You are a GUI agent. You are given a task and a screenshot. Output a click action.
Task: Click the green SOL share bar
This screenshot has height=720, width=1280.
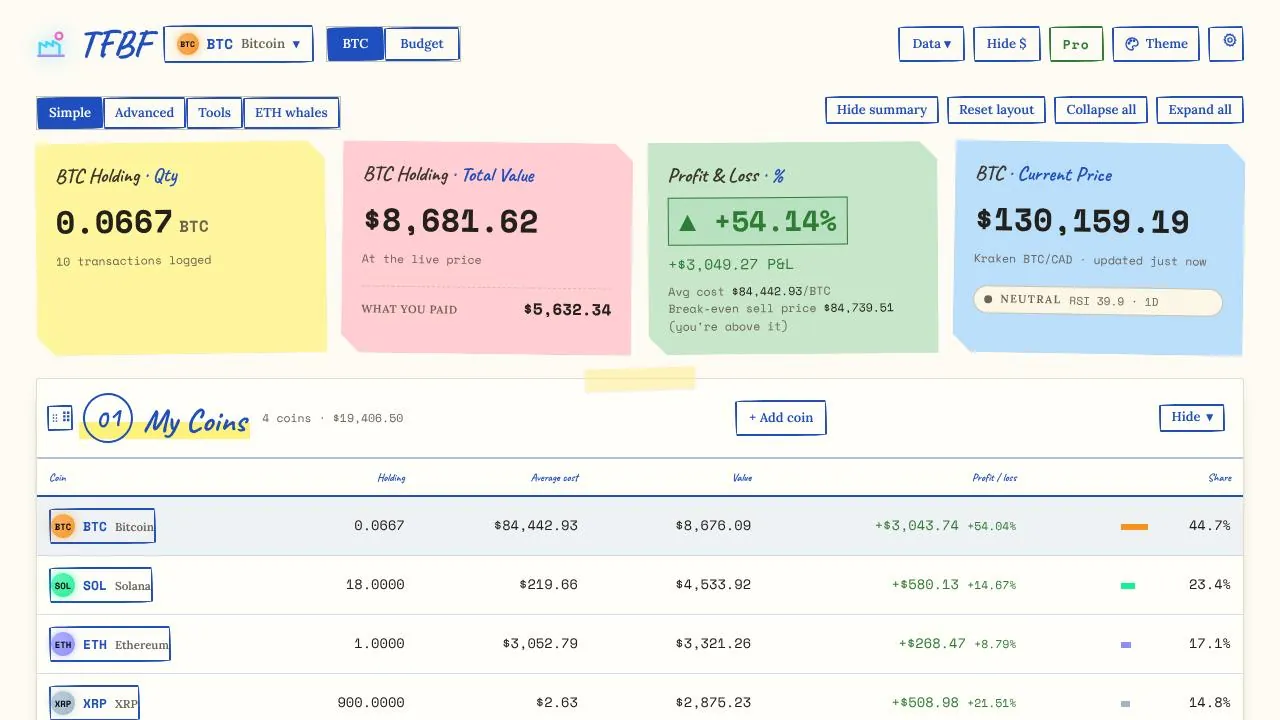(1128, 585)
